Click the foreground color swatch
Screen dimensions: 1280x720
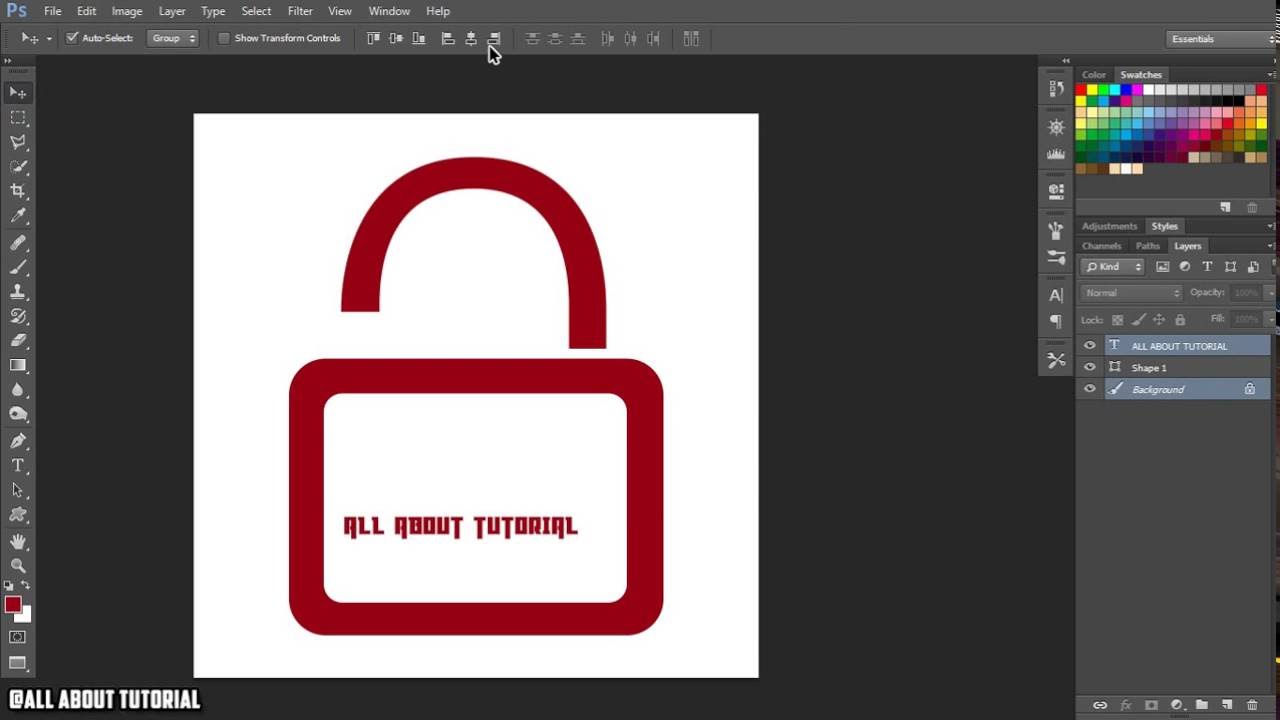point(13,604)
